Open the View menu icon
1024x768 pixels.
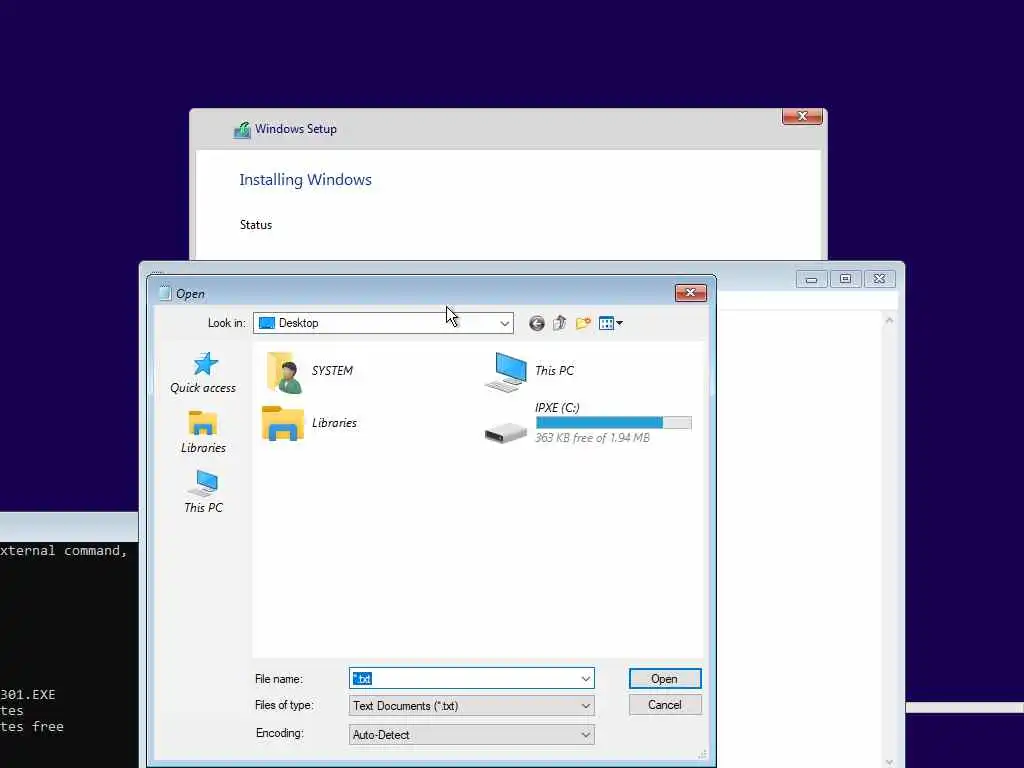click(x=611, y=323)
